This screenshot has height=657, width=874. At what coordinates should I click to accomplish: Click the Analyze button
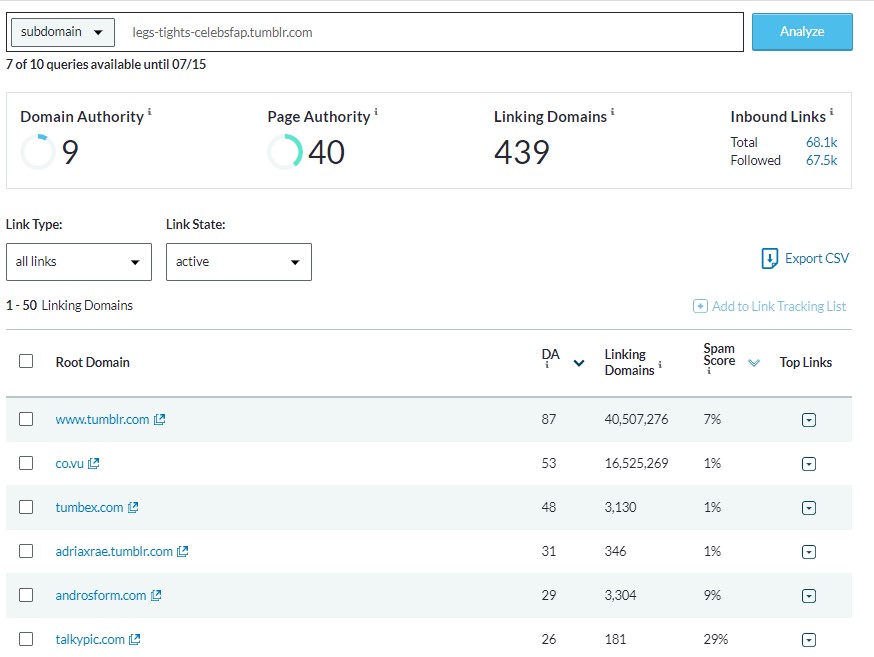point(802,32)
